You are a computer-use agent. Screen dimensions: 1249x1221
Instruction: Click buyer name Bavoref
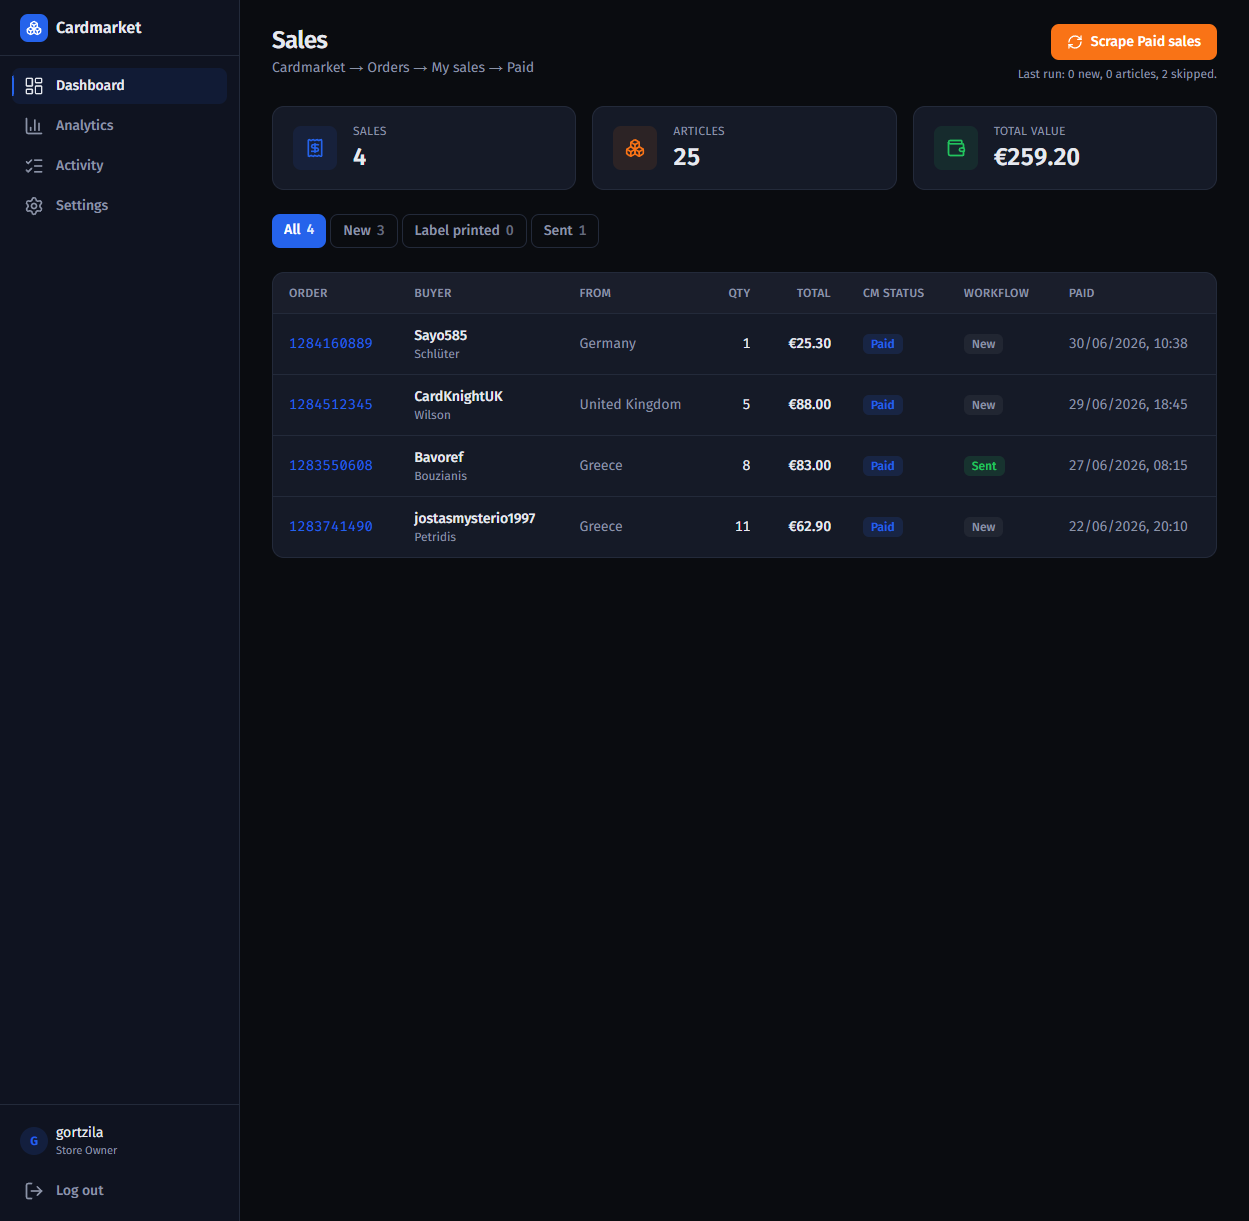(439, 458)
